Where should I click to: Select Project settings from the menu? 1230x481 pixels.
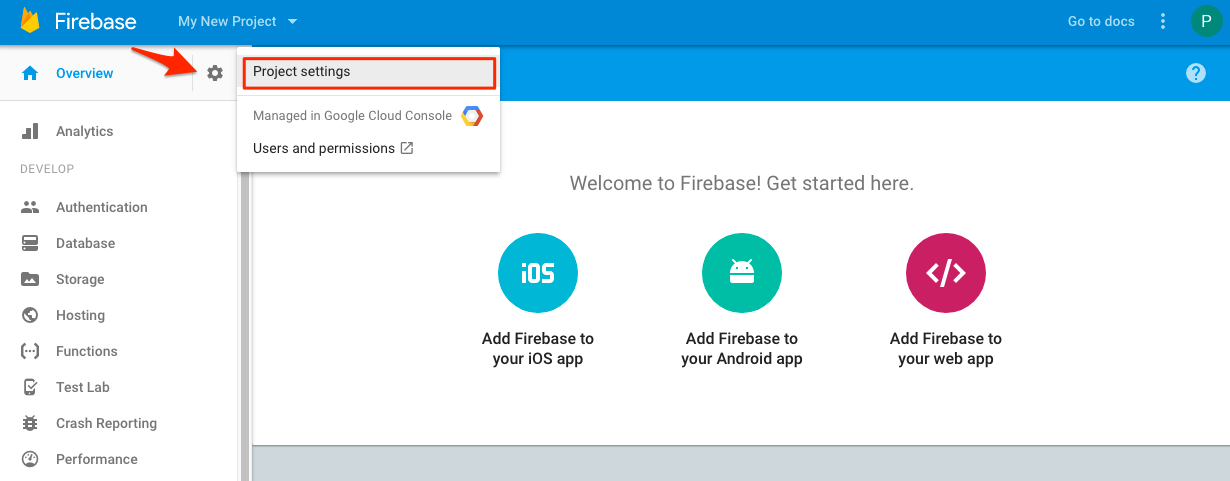coord(368,72)
